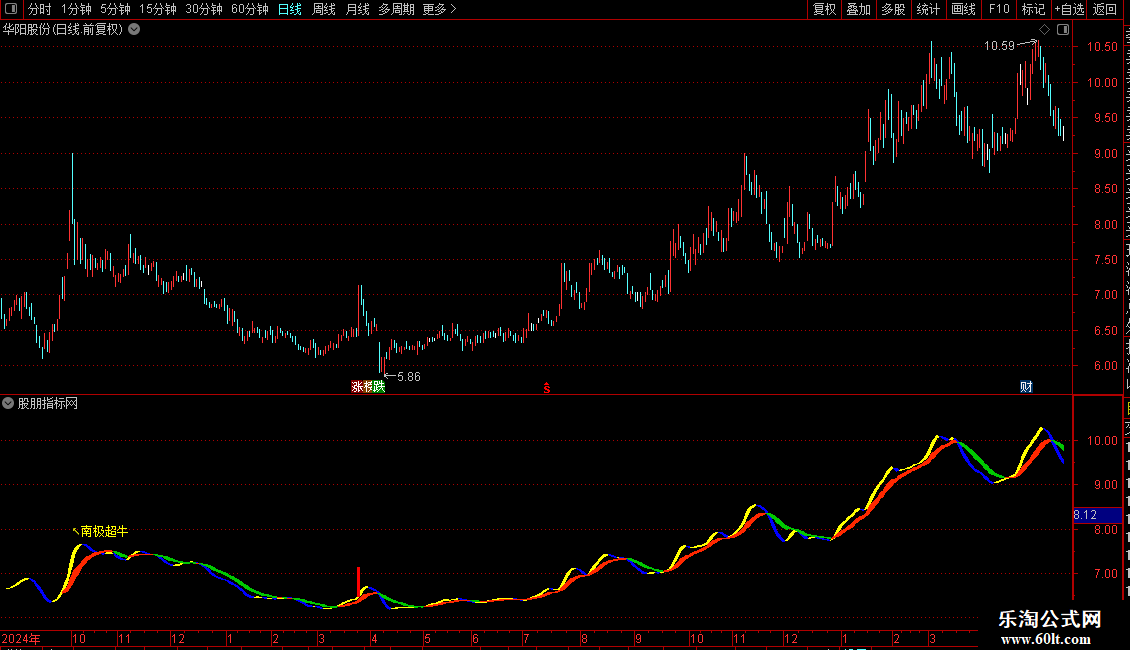Viewport: 1130px width, 650px height.
Task: Select the 15分钟 period
Action: 158,9
